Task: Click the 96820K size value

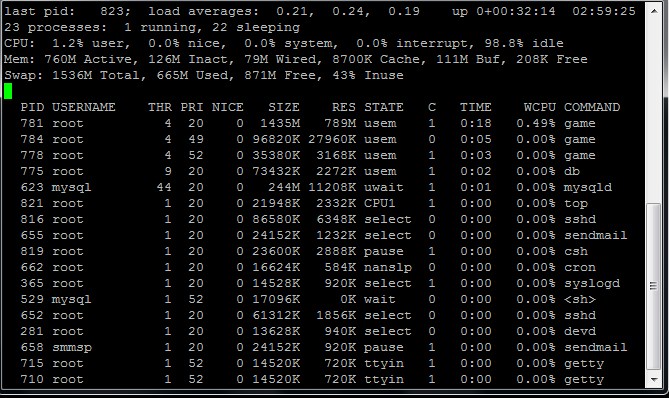Action: (276, 139)
